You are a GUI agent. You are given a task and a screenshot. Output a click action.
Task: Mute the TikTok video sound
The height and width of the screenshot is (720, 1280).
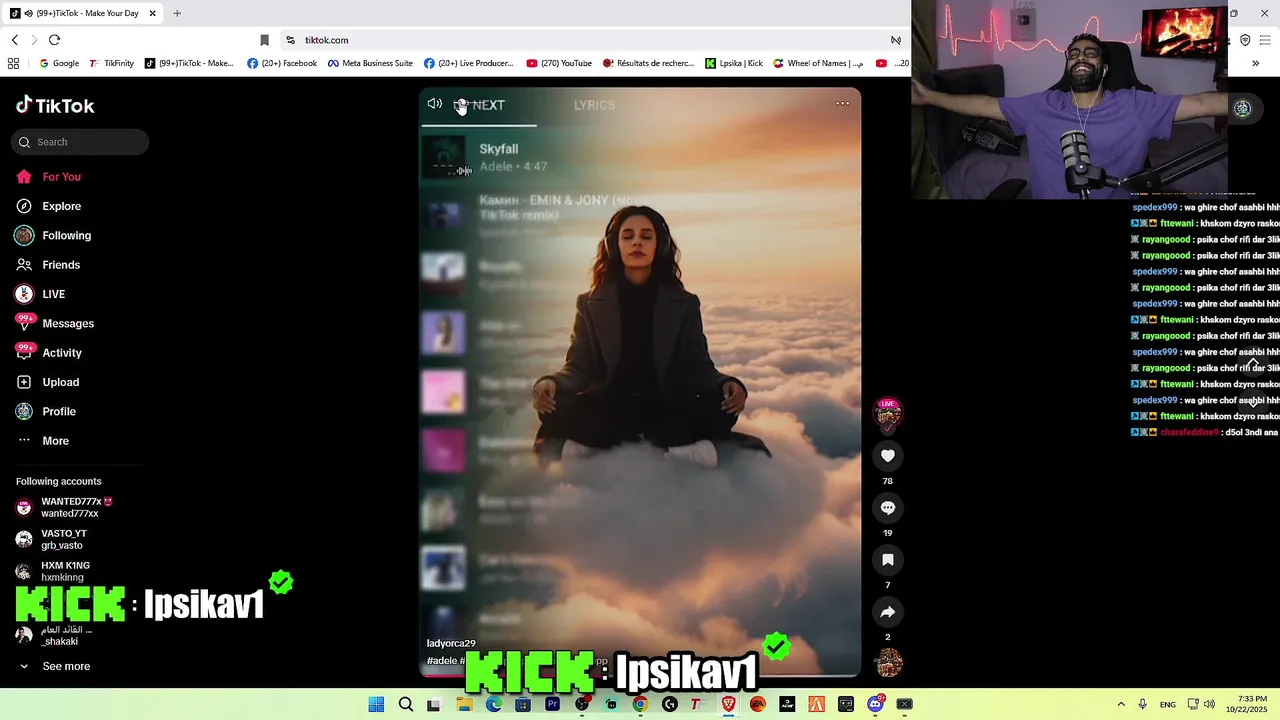pyautogui.click(x=434, y=104)
